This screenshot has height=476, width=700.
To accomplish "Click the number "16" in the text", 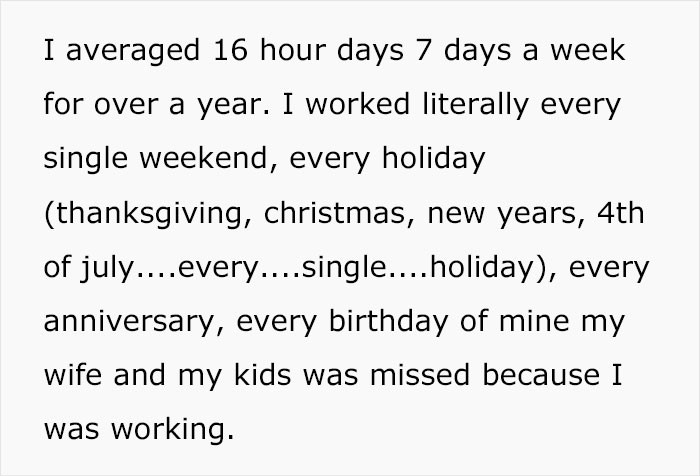I will point(227,51).
